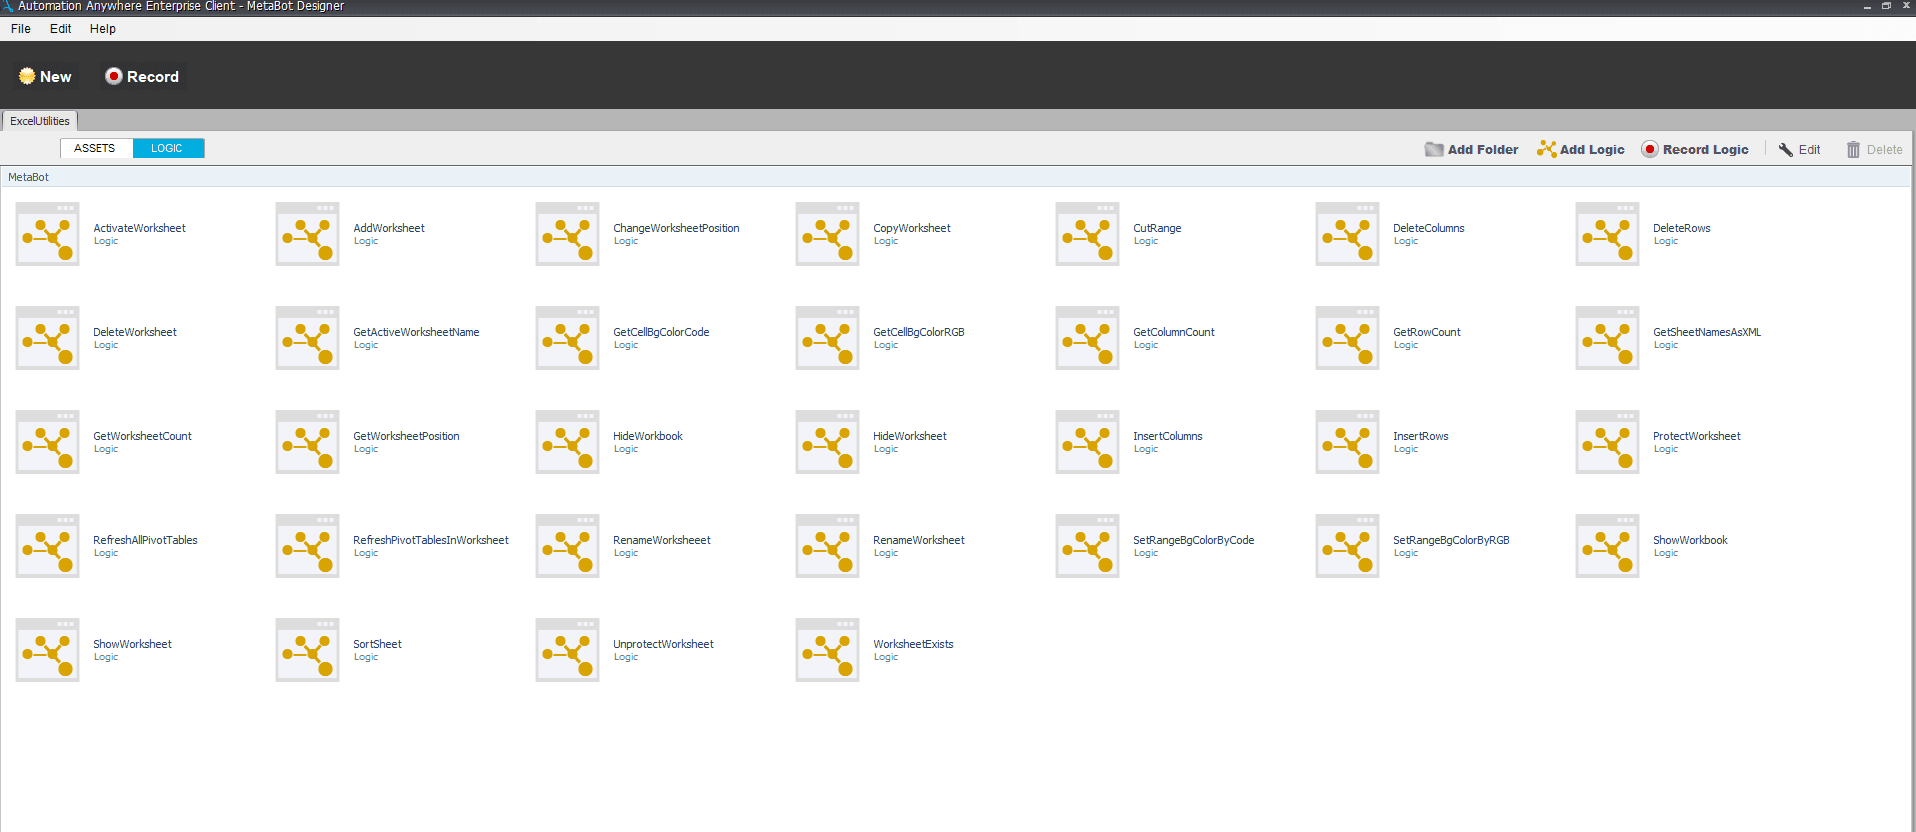Click the GetCellBgColorCode logic icon
Image resolution: width=1916 pixels, height=832 pixels.
tap(568, 338)
